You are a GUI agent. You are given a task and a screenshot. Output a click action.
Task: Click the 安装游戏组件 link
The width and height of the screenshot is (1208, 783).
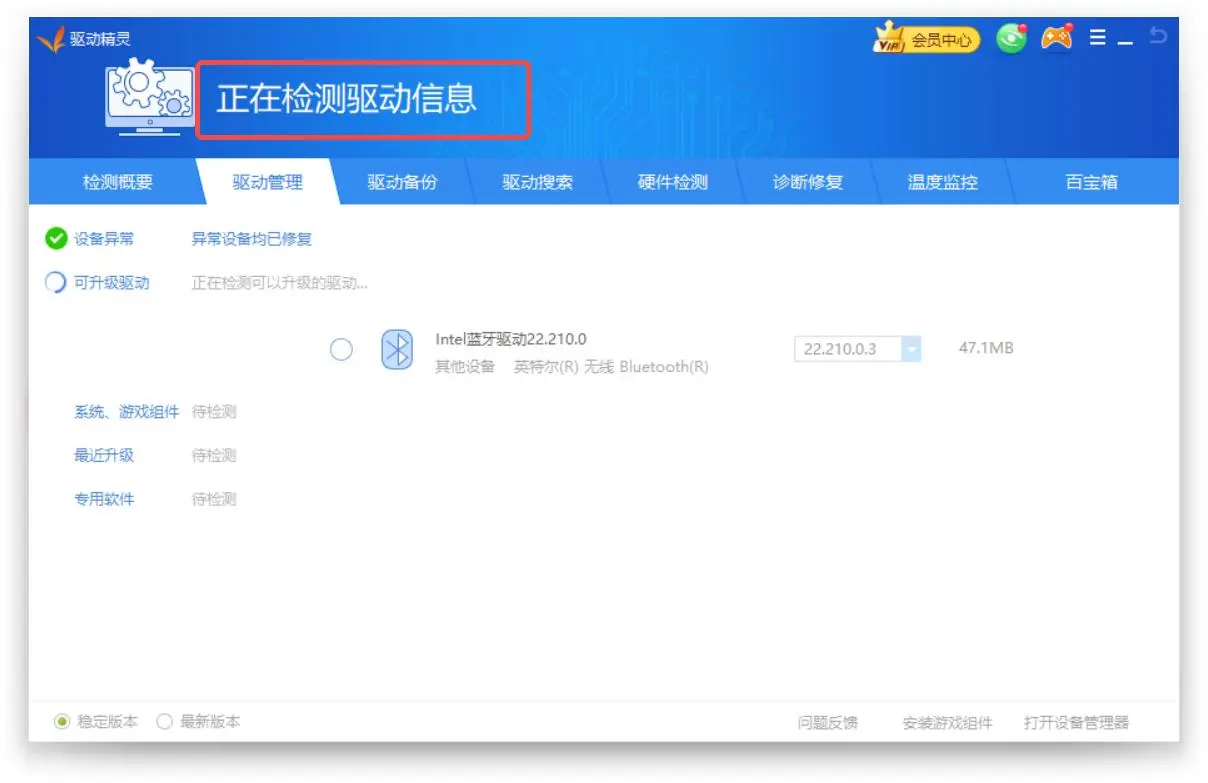[947, 723]
